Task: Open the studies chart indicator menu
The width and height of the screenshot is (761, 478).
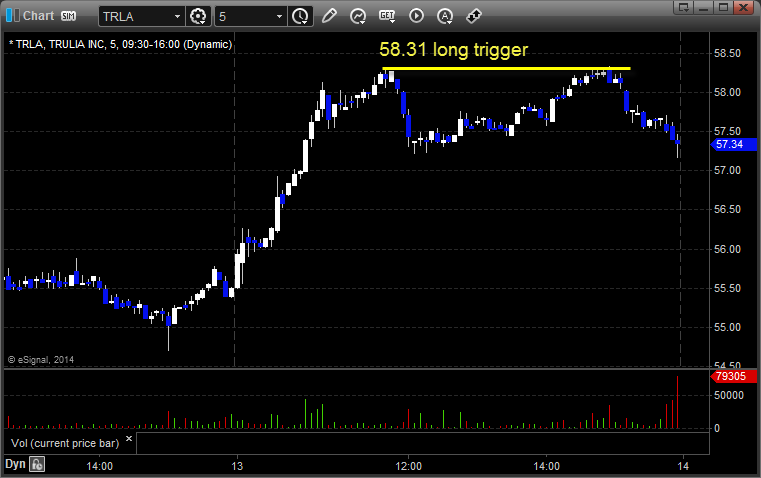Action: click(x=358, y=16)
